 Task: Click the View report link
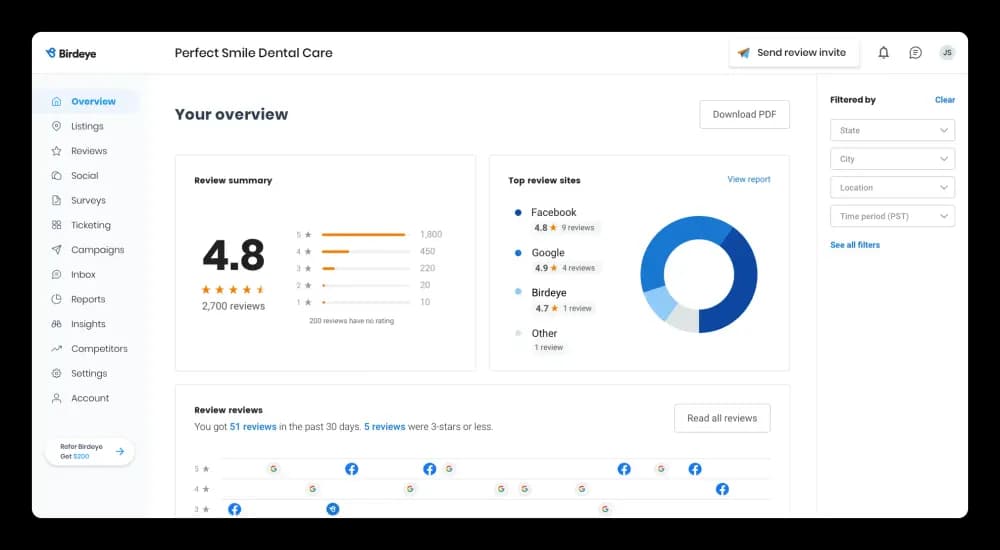click(x=748, y=180)
